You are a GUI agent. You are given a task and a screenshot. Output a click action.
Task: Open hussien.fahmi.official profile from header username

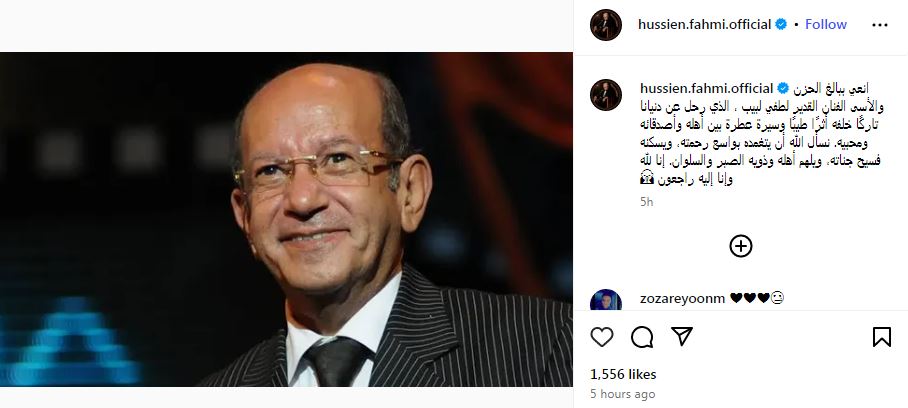[x=704, y=24]
